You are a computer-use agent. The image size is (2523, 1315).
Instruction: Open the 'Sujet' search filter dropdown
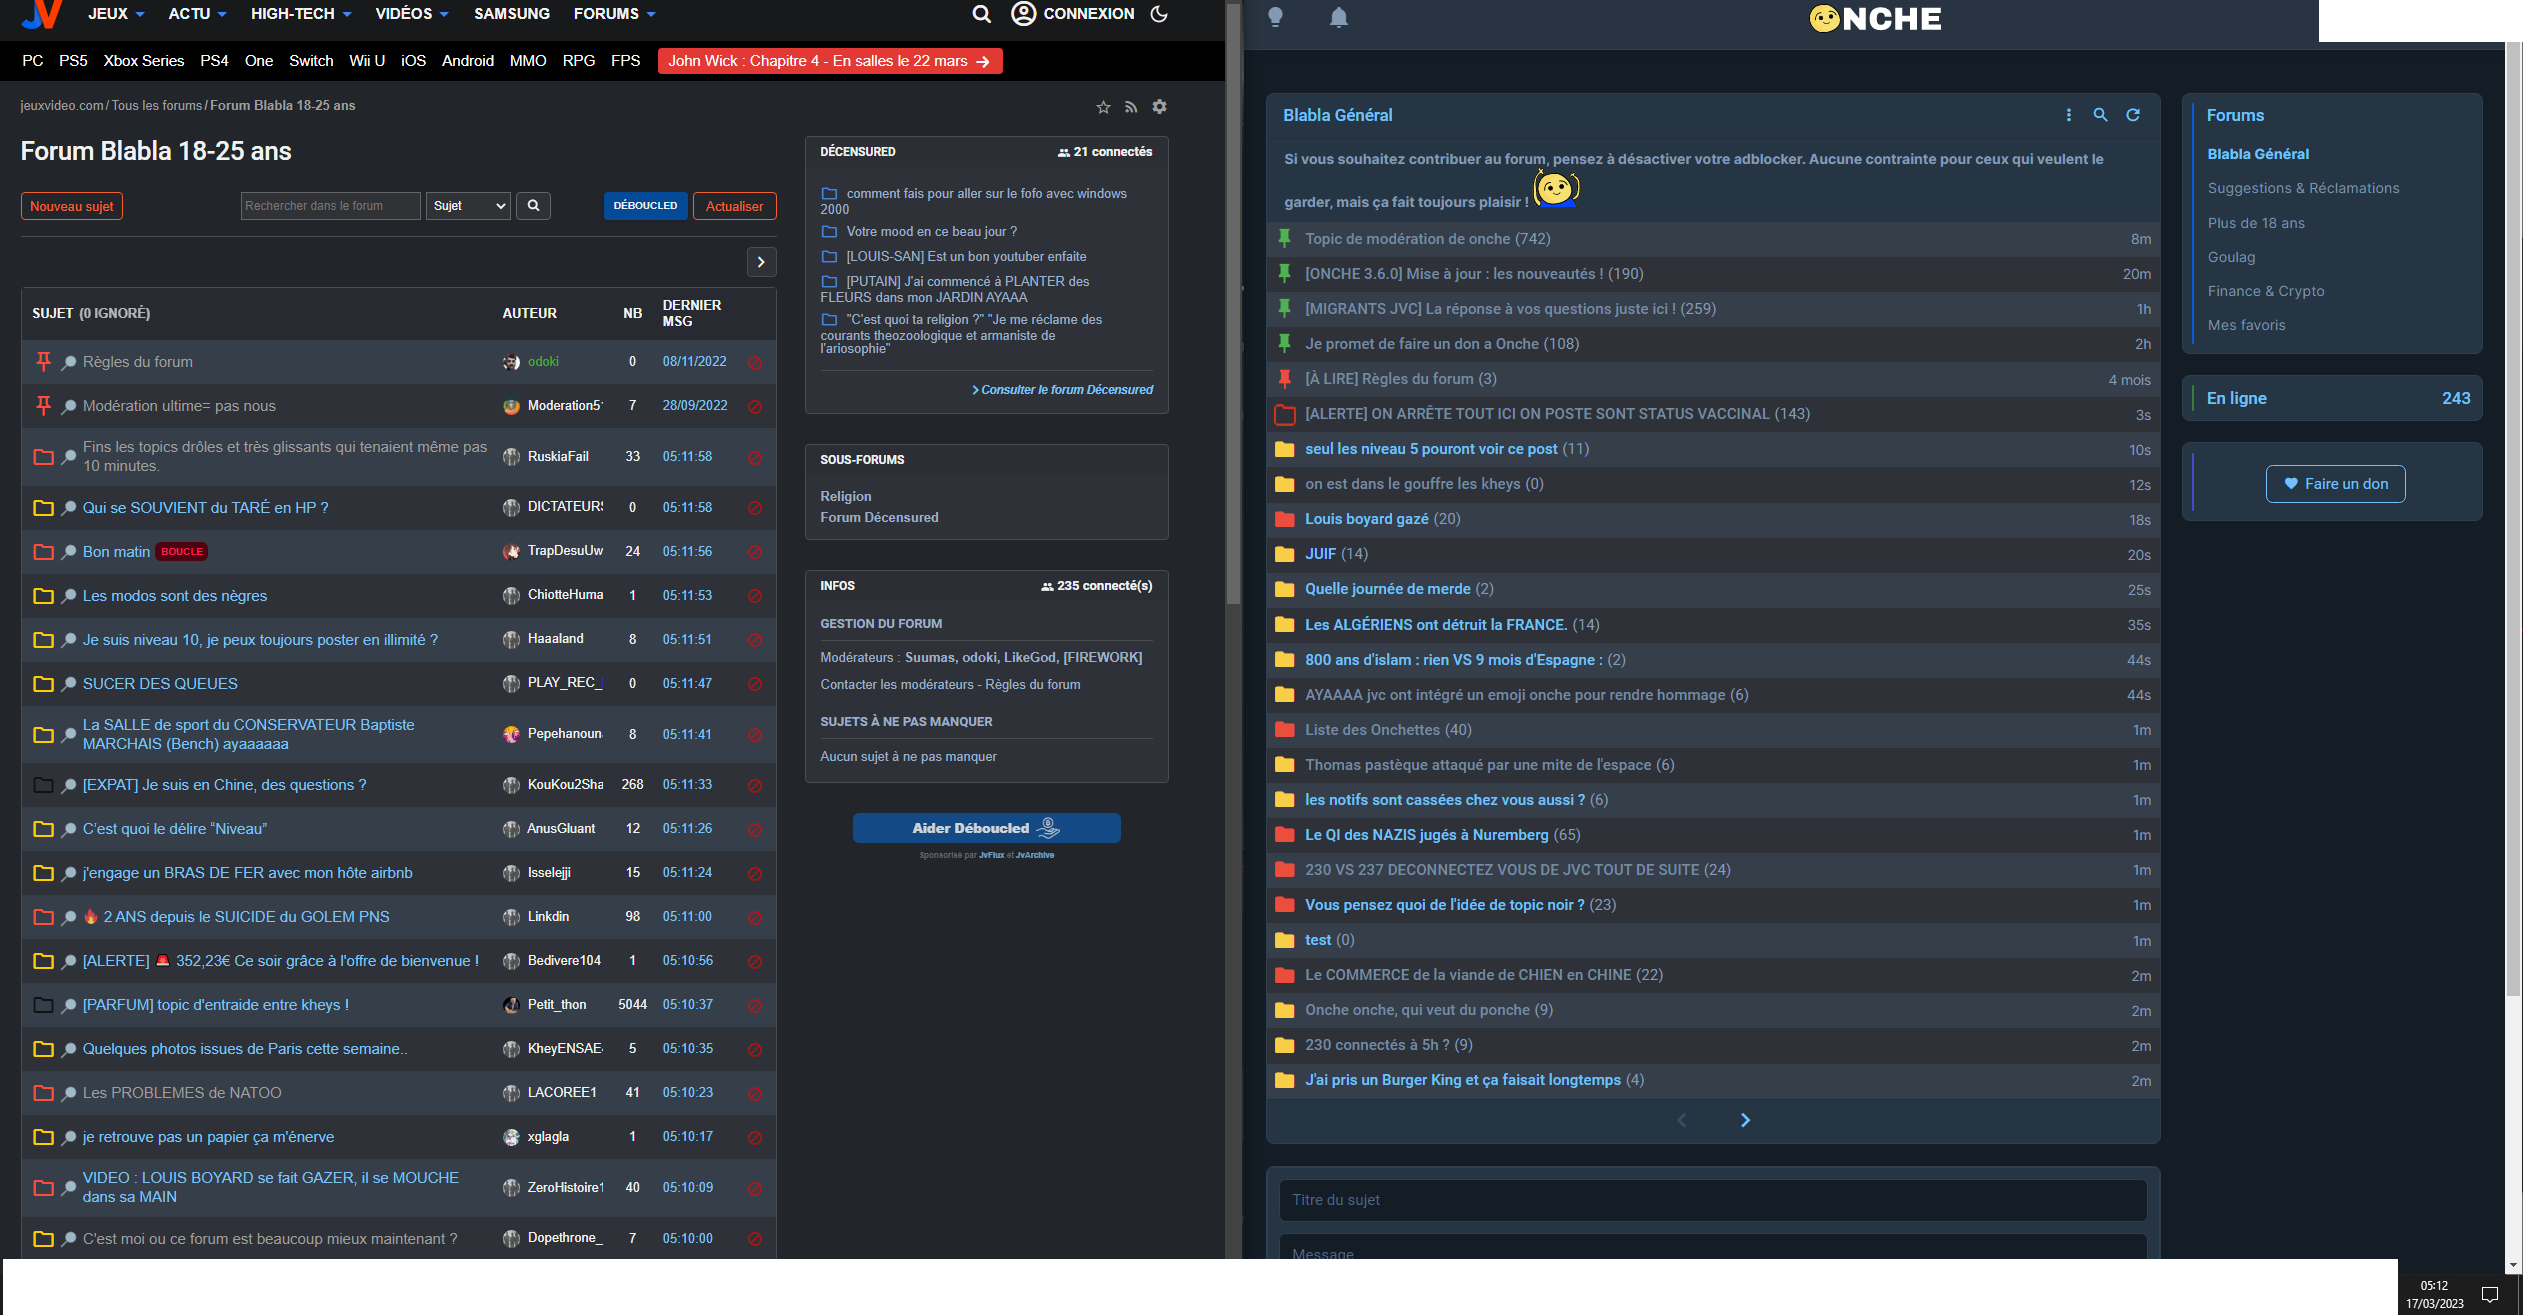point(467,206)
